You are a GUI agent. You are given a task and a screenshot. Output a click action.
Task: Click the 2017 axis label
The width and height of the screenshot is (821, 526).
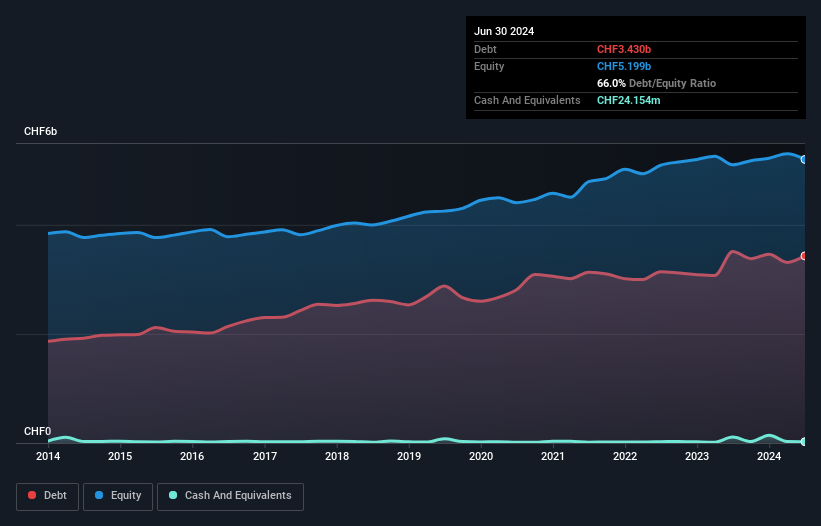tap(265, 456)
